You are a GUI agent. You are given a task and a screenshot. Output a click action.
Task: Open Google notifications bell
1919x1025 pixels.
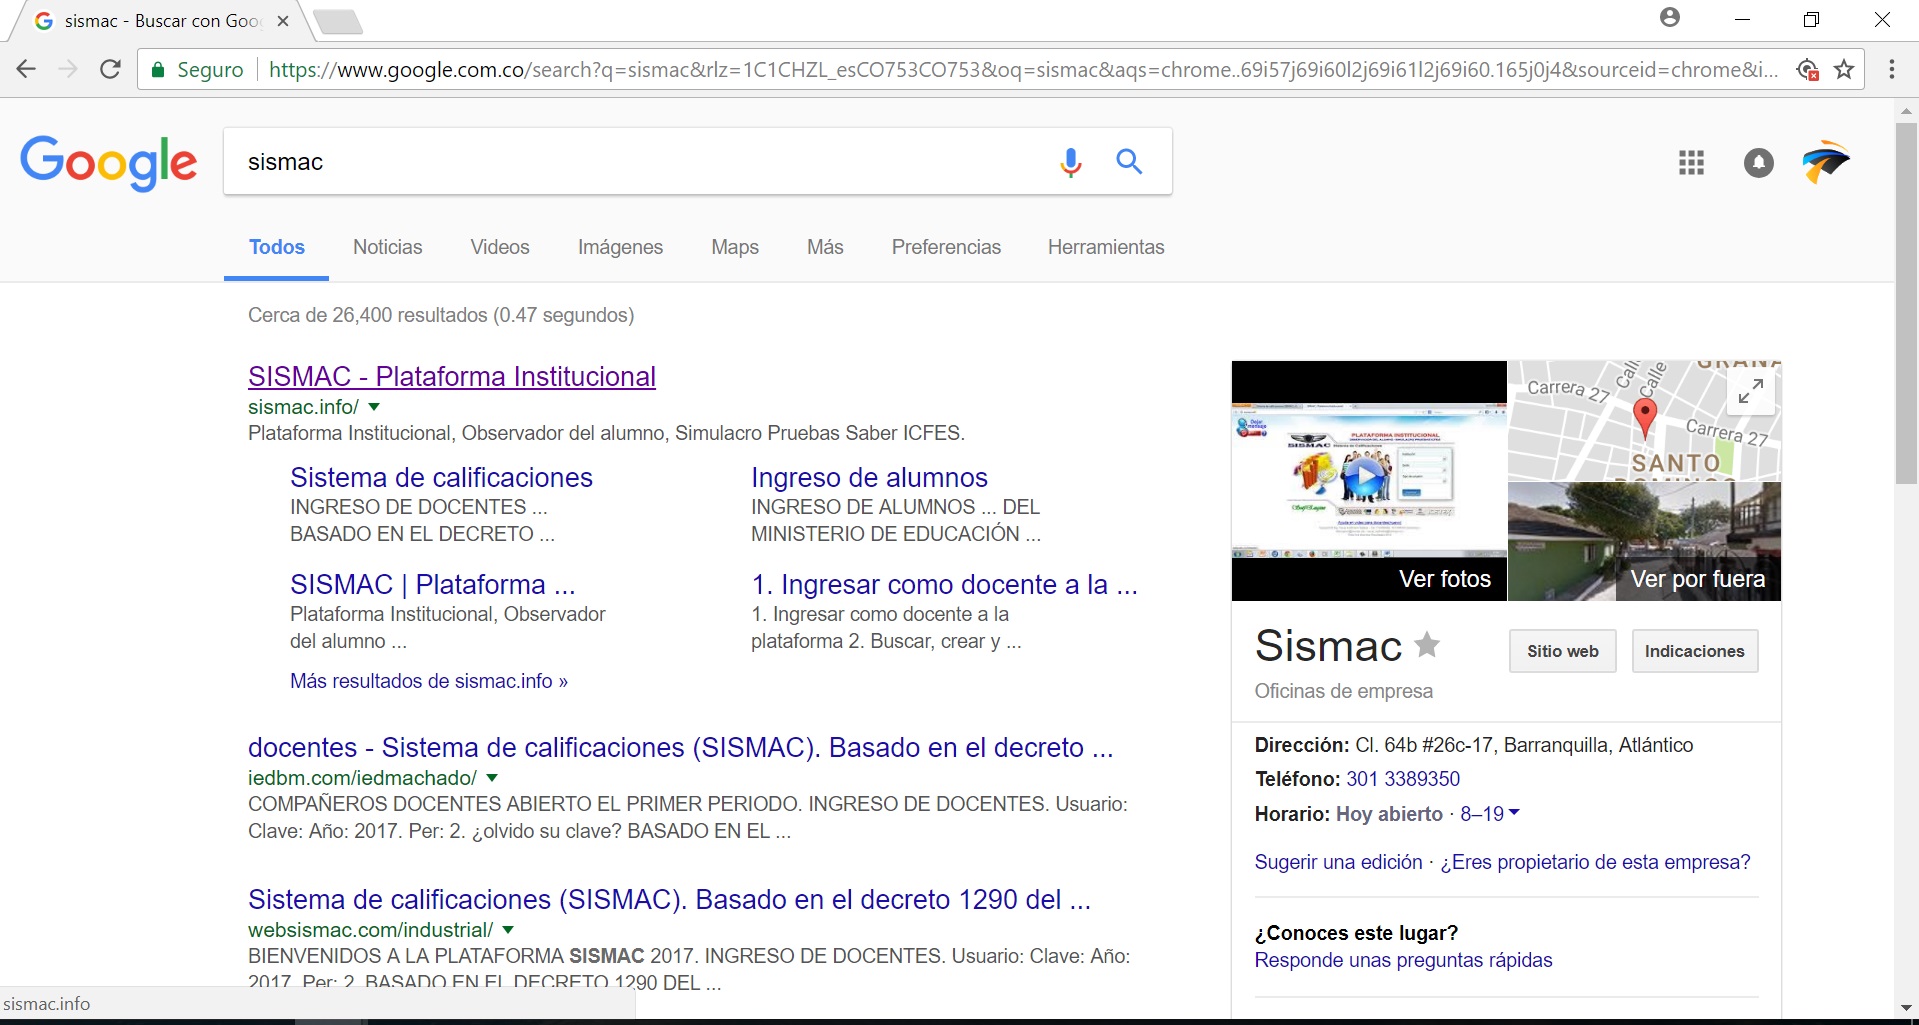click(1758, 163)
